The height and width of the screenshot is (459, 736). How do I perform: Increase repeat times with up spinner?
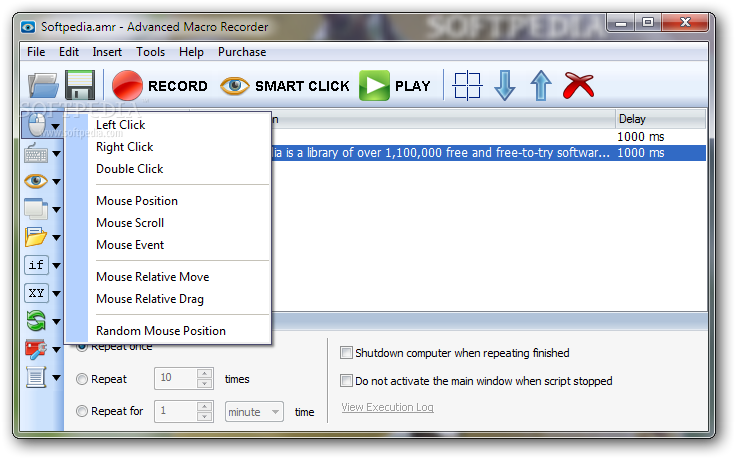[205, 374]
